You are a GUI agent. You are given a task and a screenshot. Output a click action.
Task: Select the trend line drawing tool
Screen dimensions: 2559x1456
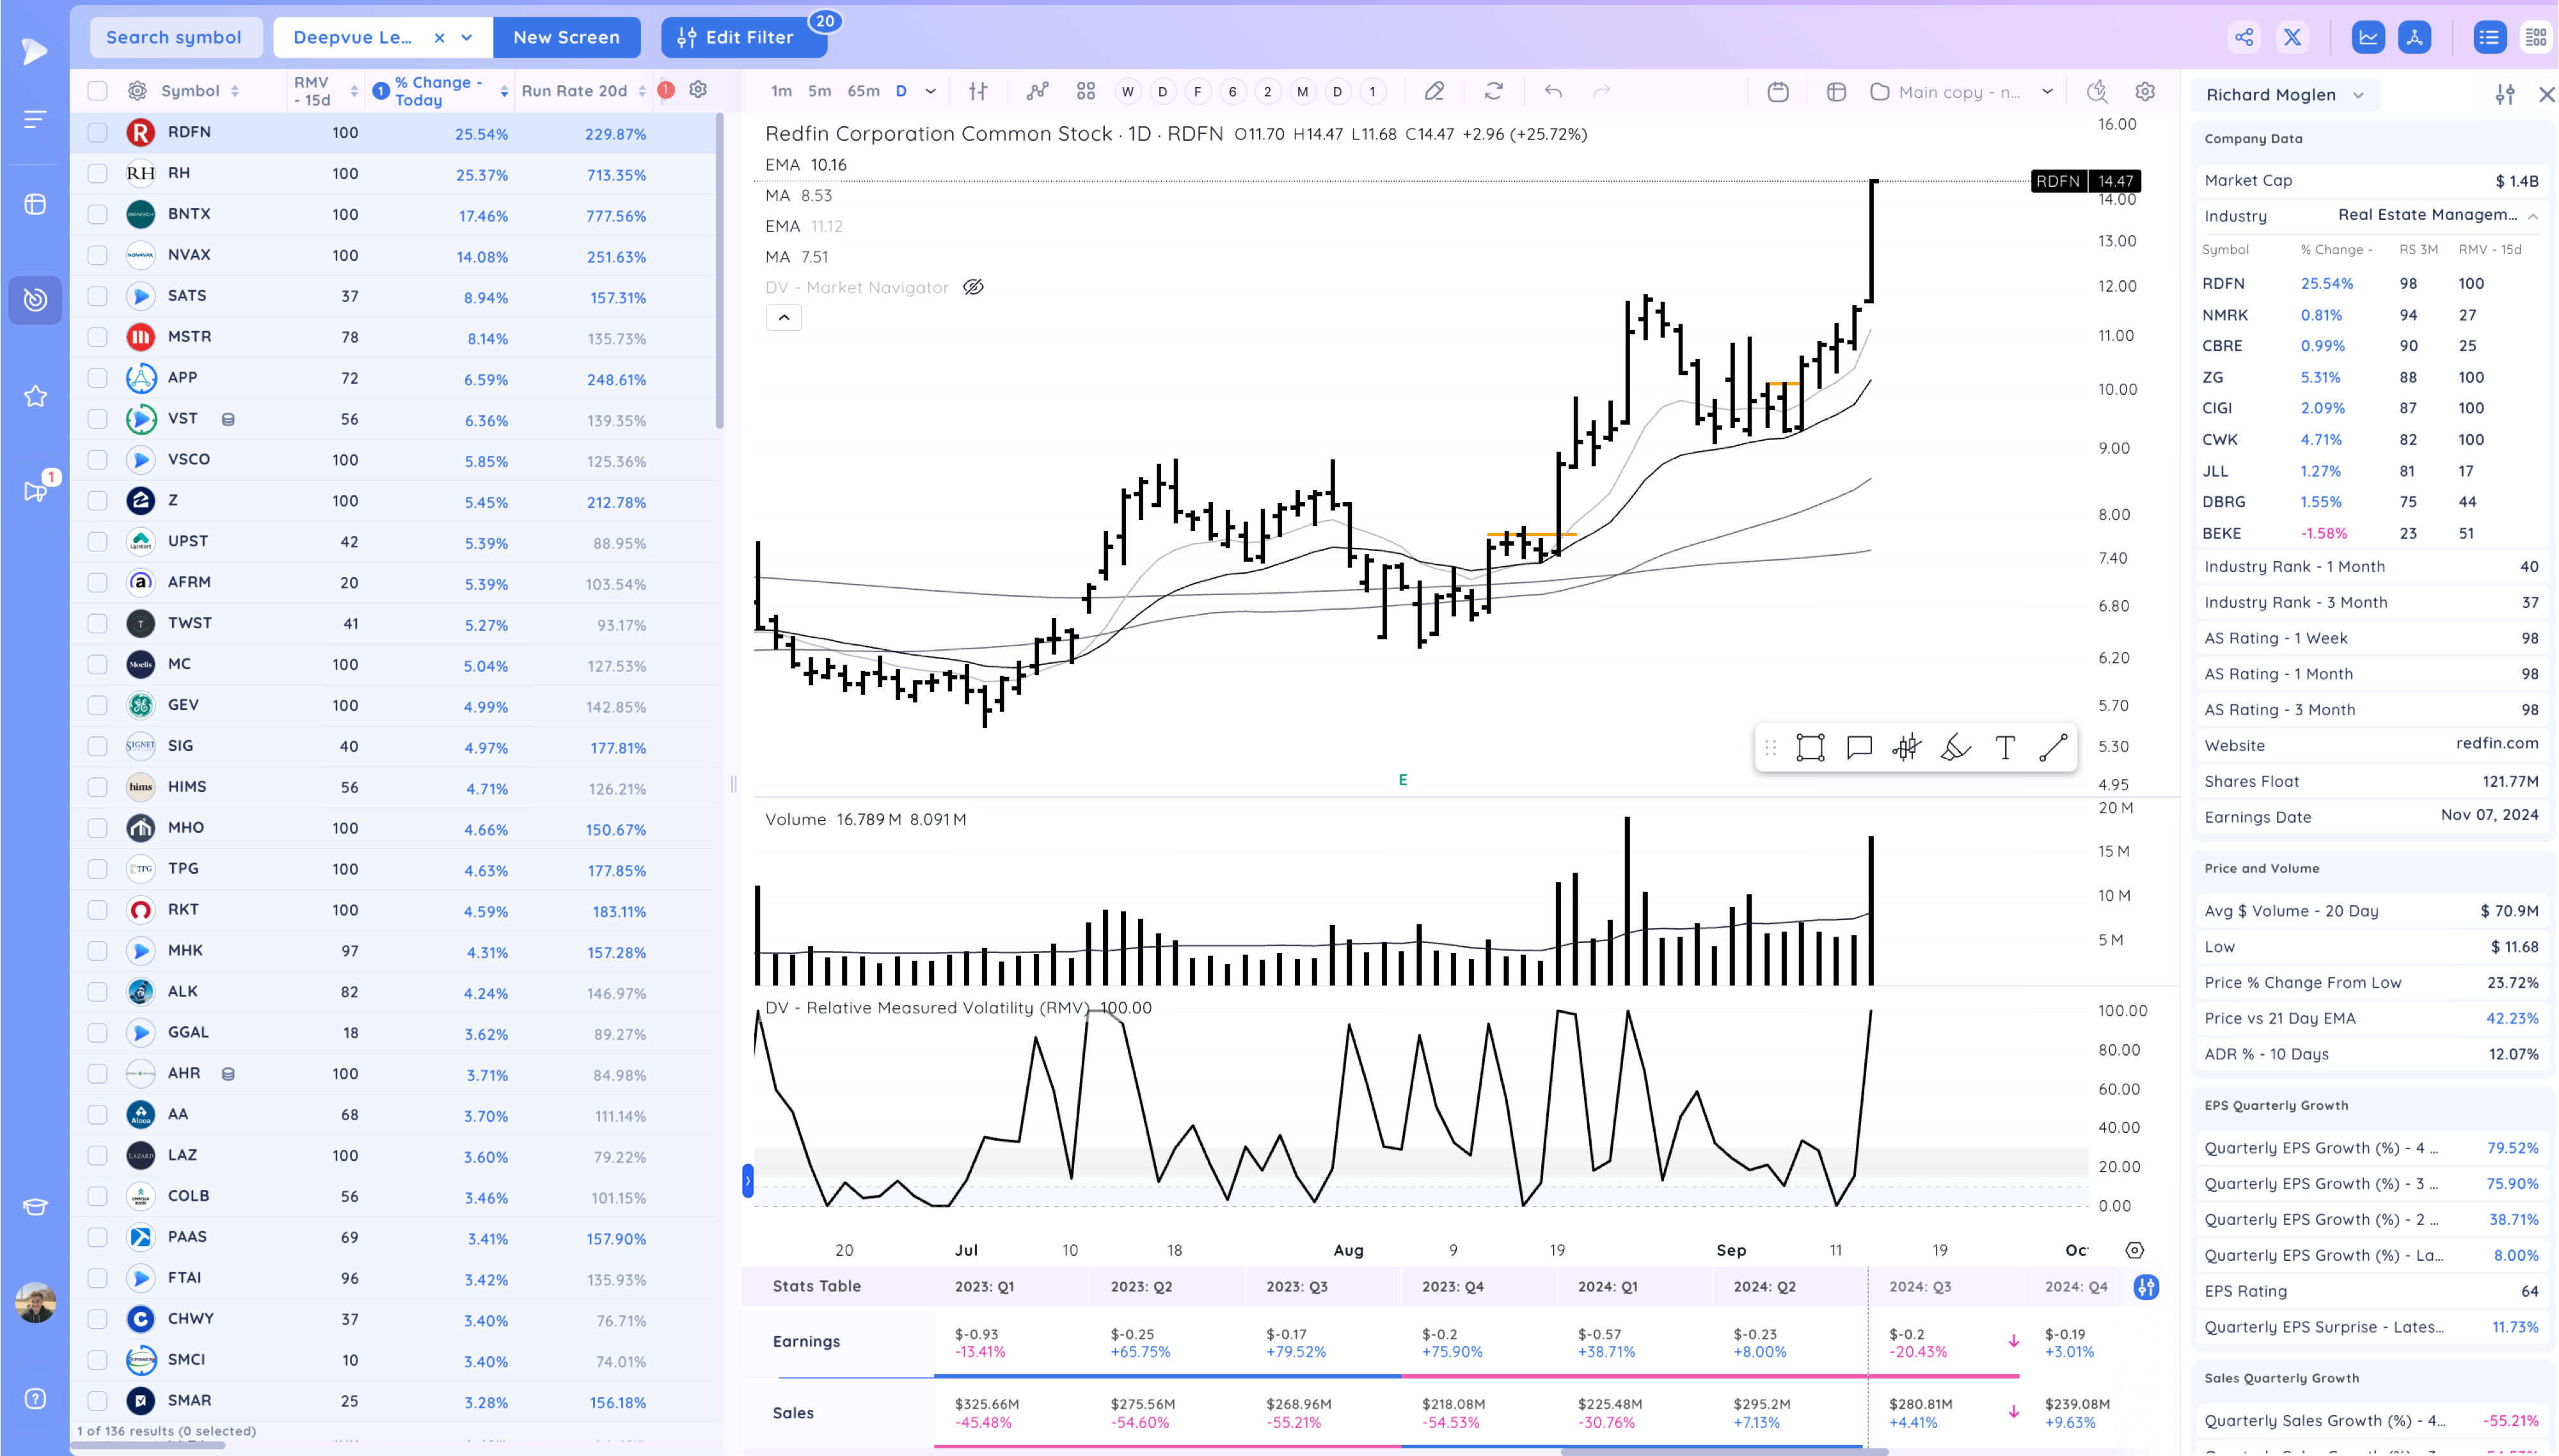2053,748
